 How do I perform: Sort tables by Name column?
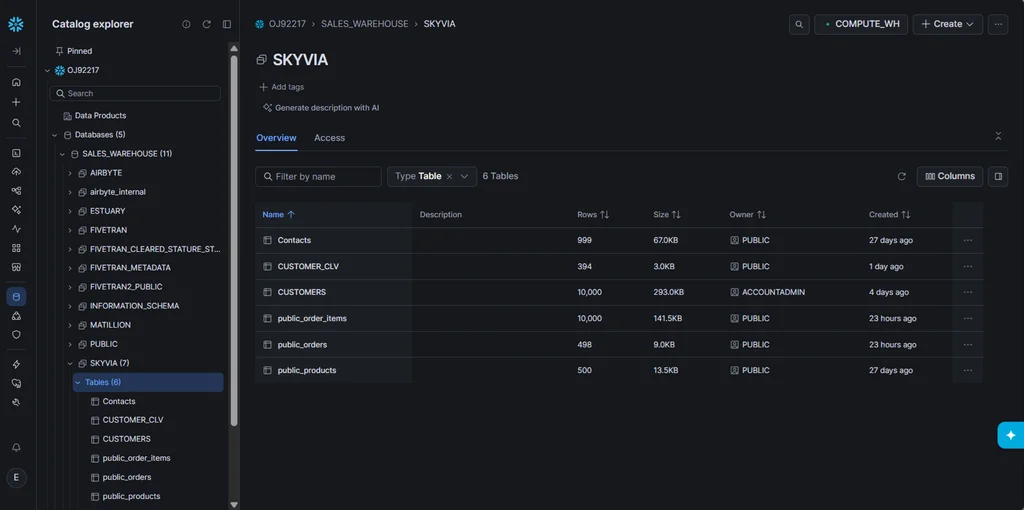[x=279, y=214]
